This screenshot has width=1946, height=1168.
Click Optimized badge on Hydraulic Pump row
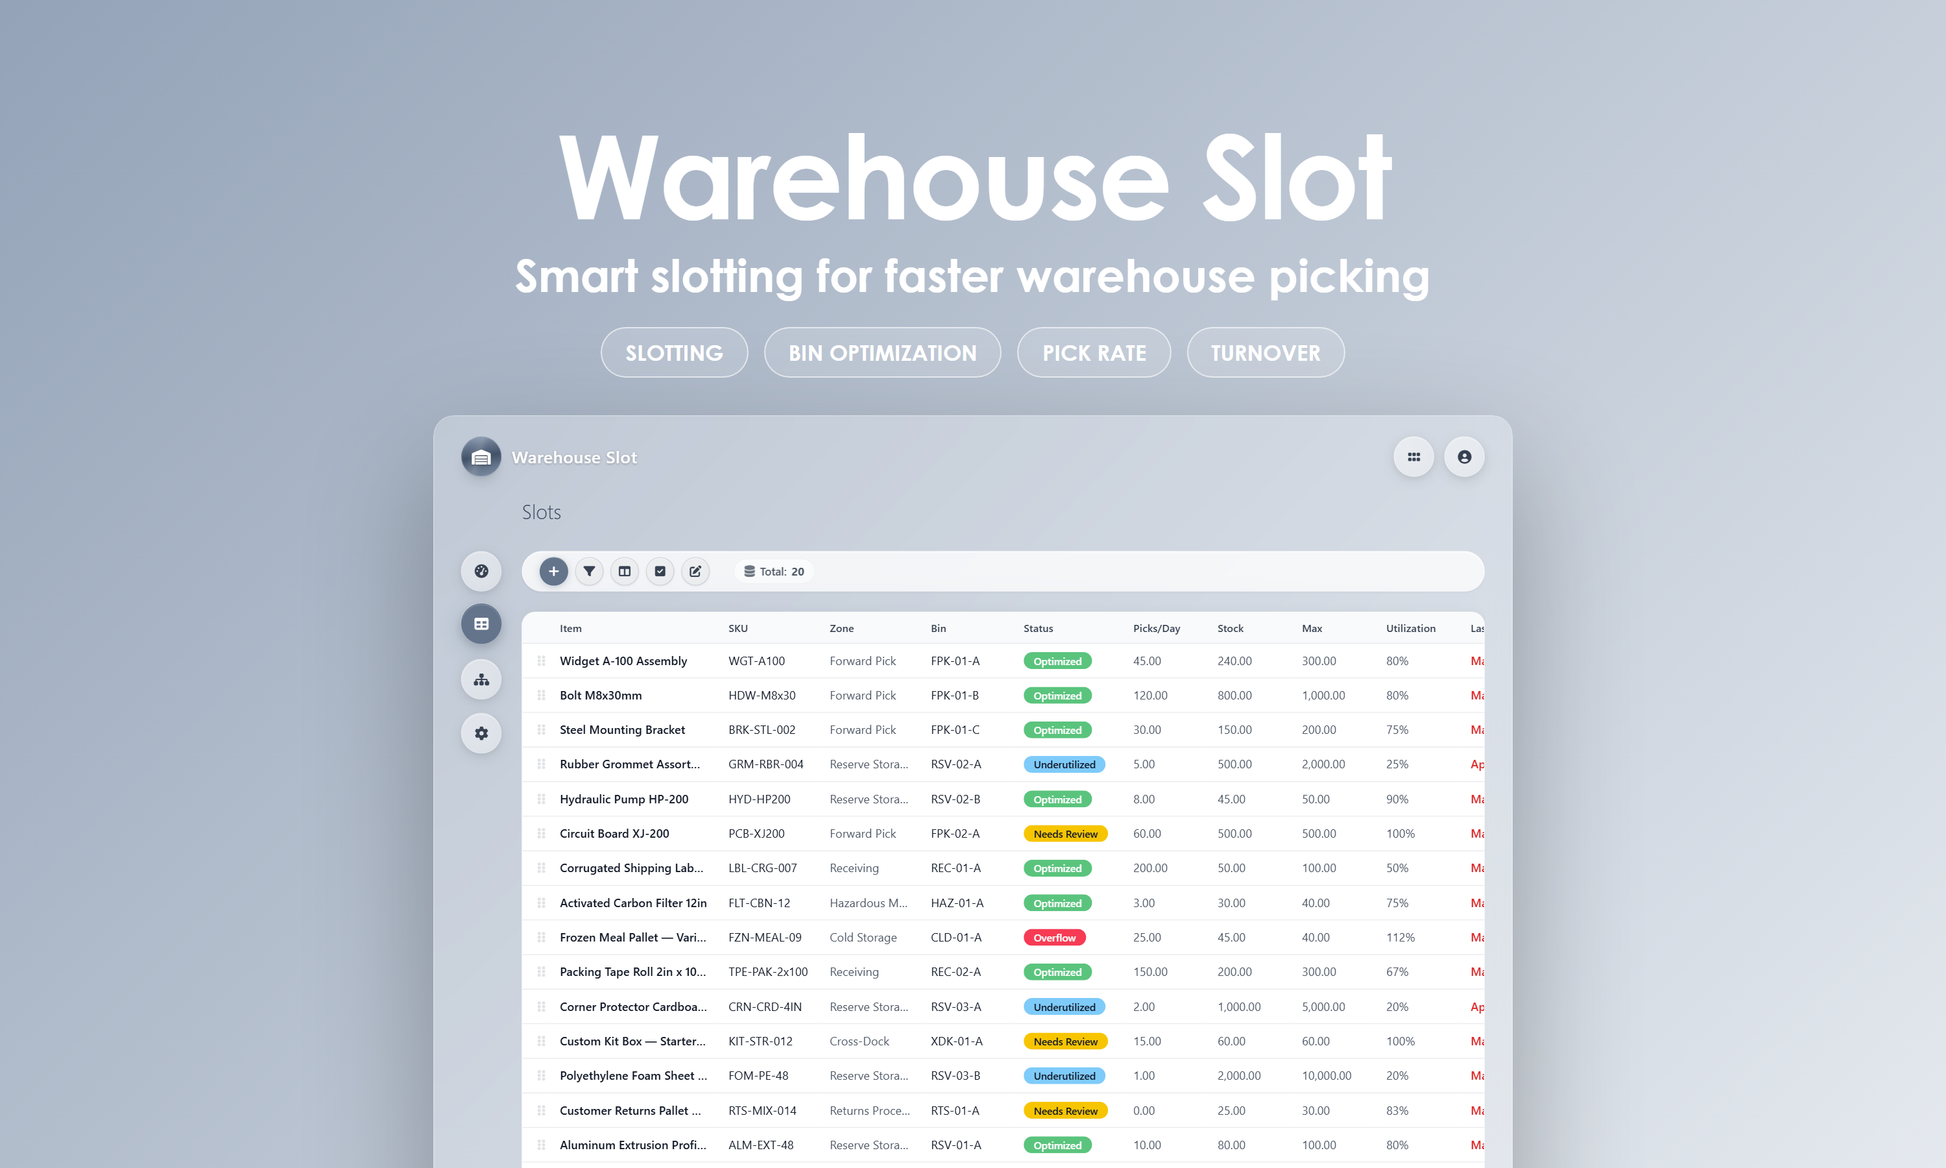[x=1057, y=800]
